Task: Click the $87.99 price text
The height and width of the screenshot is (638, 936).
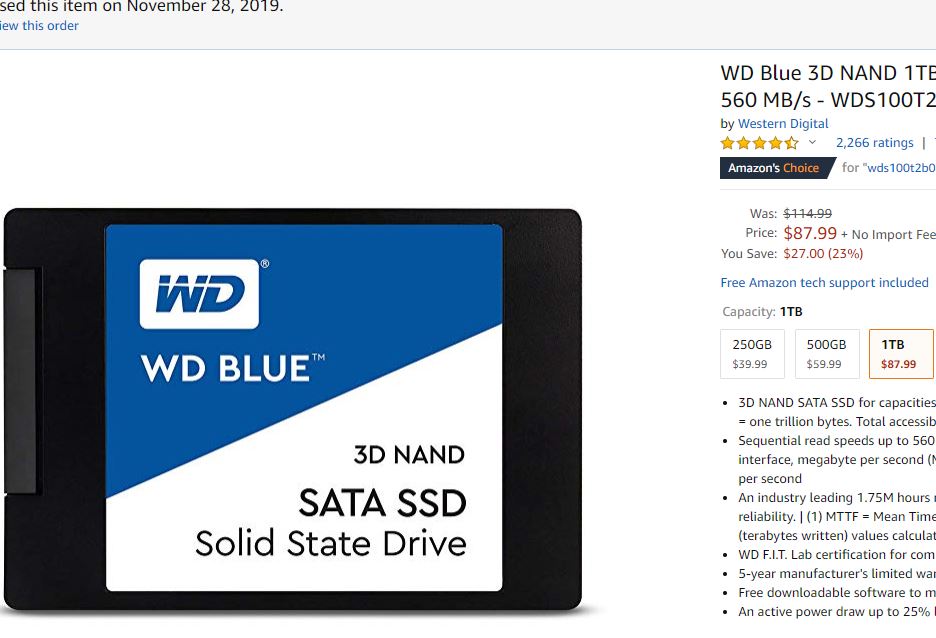Action: [x=810, y=233]
